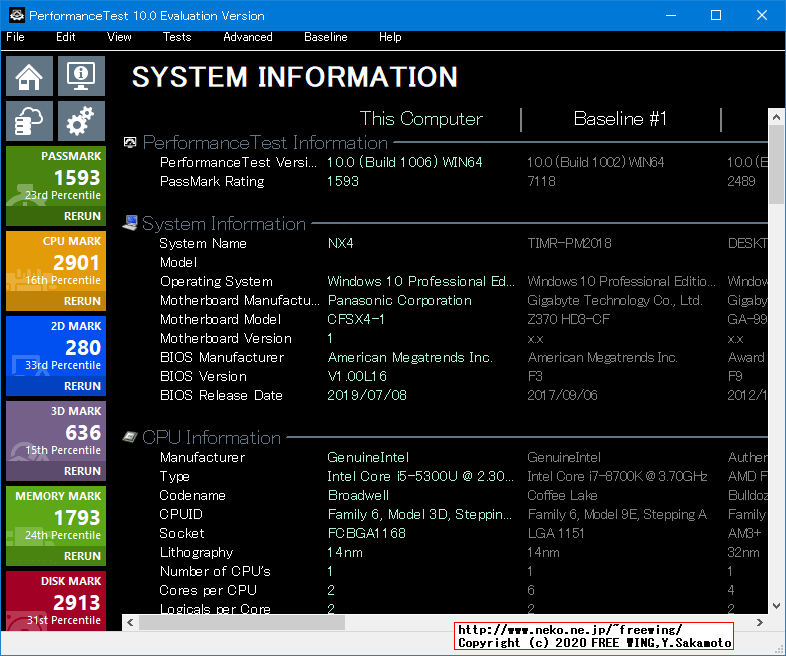The image size is (786, 656).
Task: Open the cloud baseline management icon
Action: (x=29, y=121)
